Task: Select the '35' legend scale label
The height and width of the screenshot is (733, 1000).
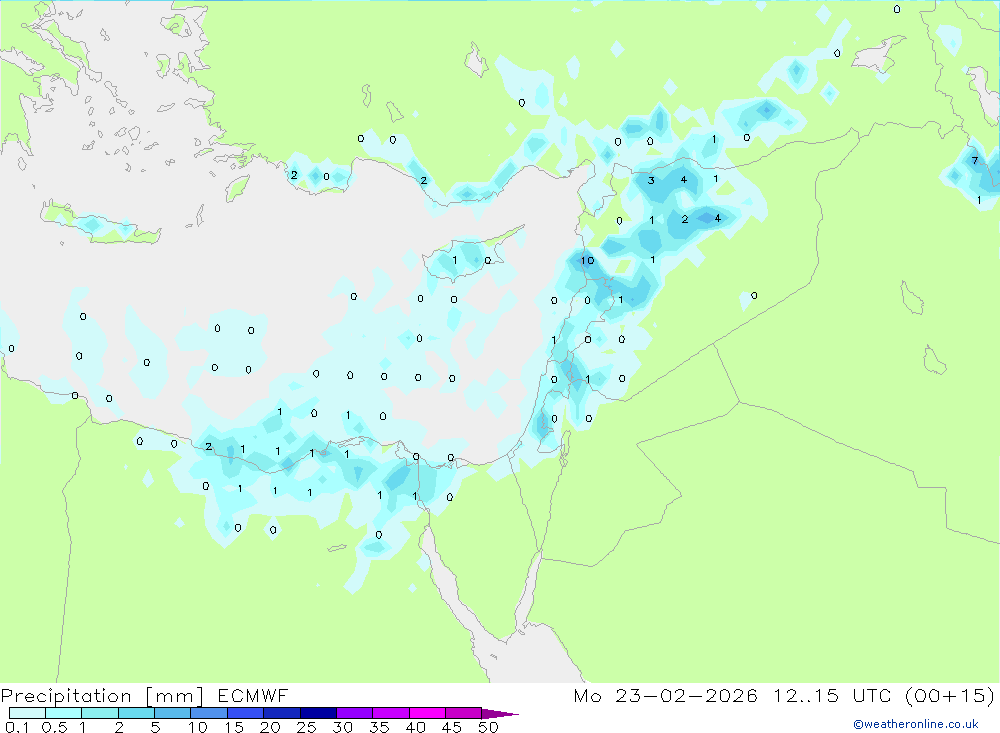Action: tap(379, 727)
